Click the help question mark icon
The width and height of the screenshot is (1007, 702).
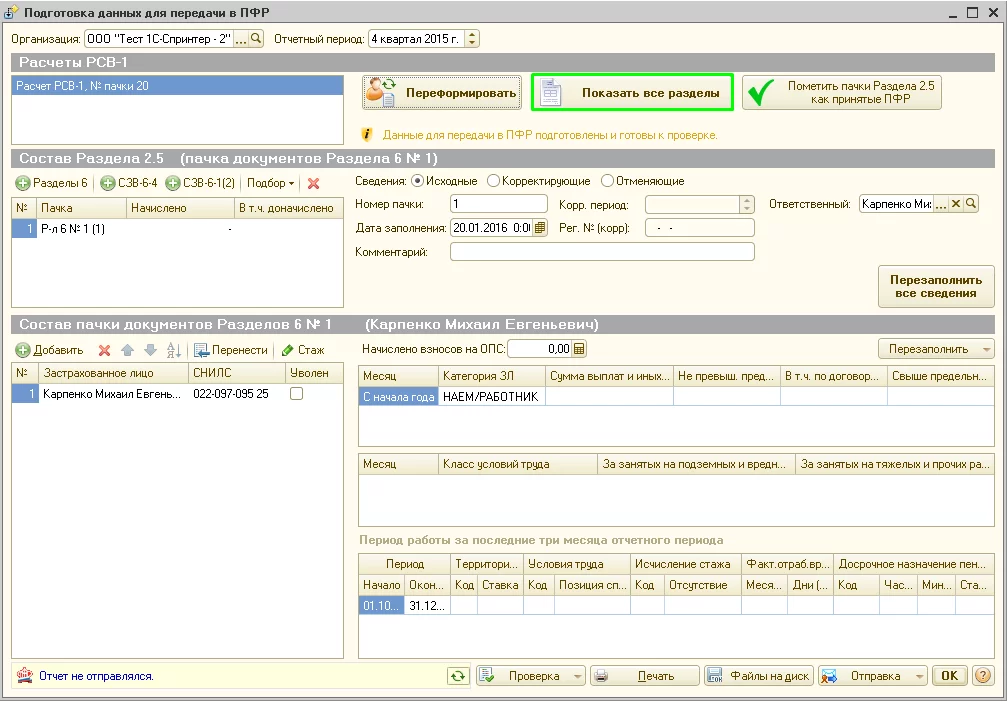point(982,676)
